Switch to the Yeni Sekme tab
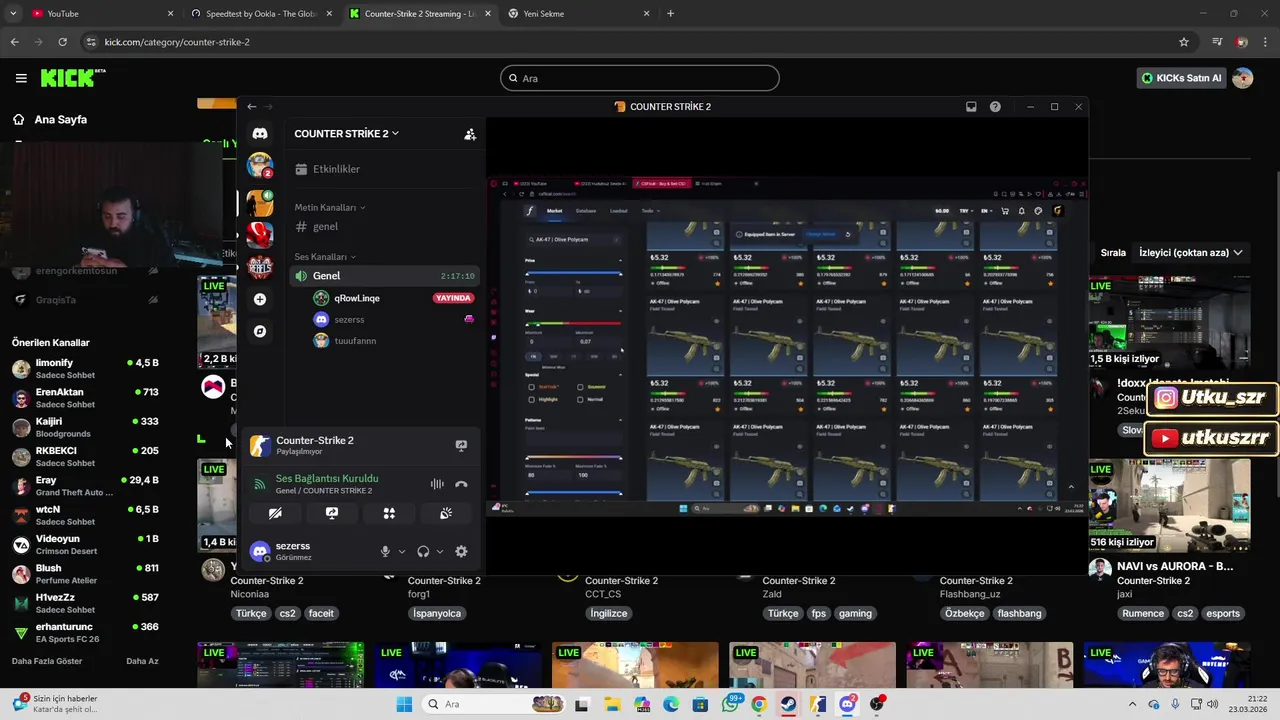Image resolution: width=1280 pixels, height=720 pixels. 580,14
